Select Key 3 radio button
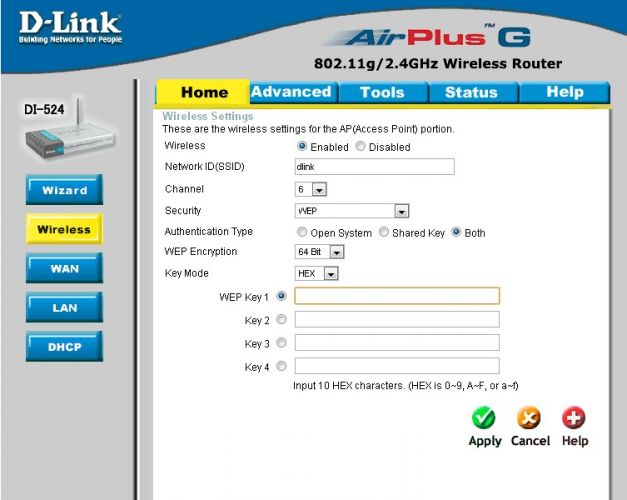The image size is (627, 500). [282, 343]
